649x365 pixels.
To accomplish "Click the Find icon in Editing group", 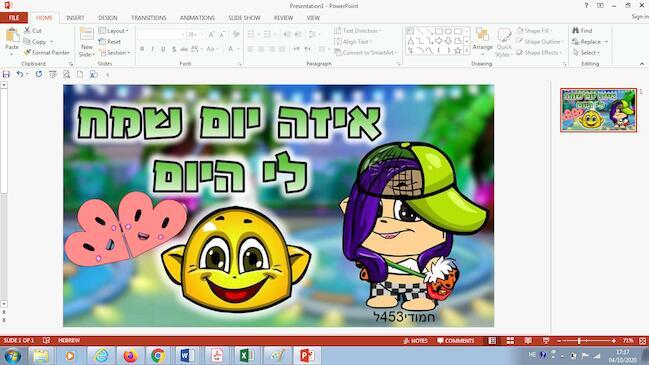I will coord(582,31).
